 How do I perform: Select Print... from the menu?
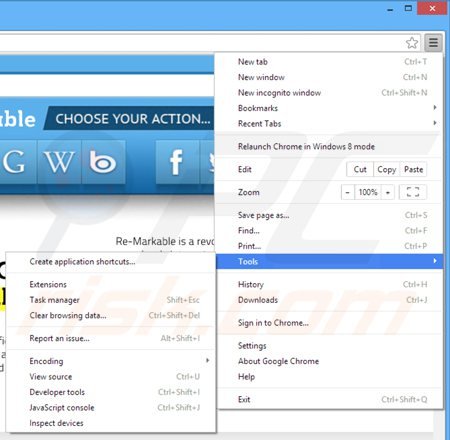[x=329, y=246]
